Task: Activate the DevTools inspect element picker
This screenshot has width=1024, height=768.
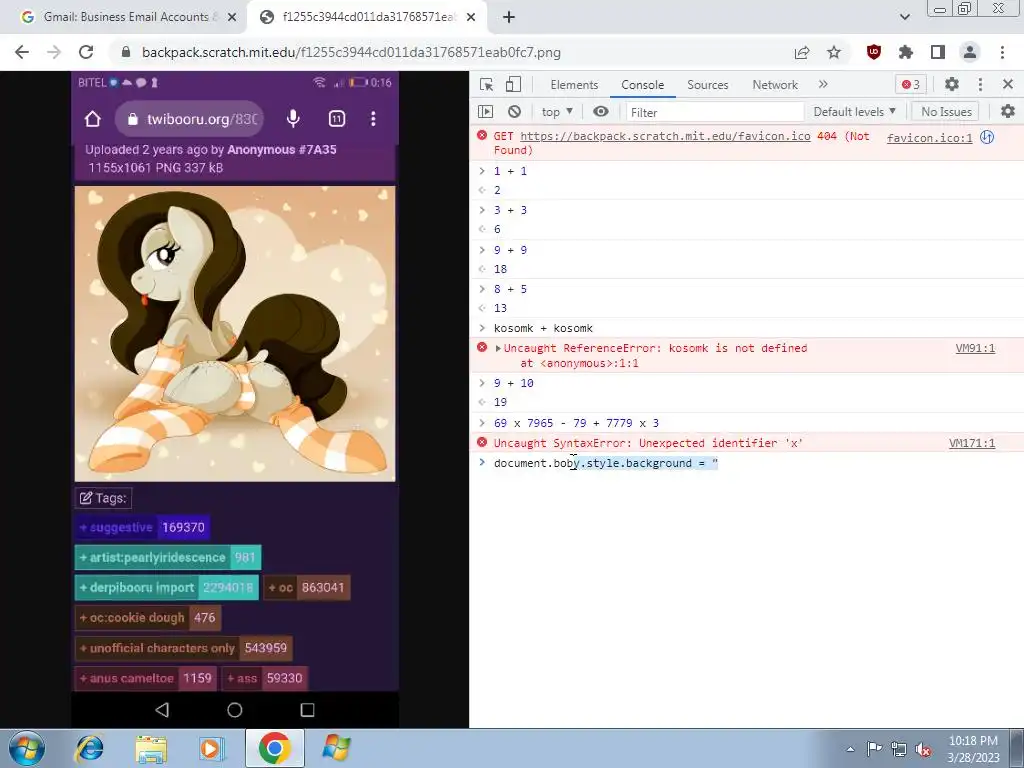Action: click(x=486, y=84)
